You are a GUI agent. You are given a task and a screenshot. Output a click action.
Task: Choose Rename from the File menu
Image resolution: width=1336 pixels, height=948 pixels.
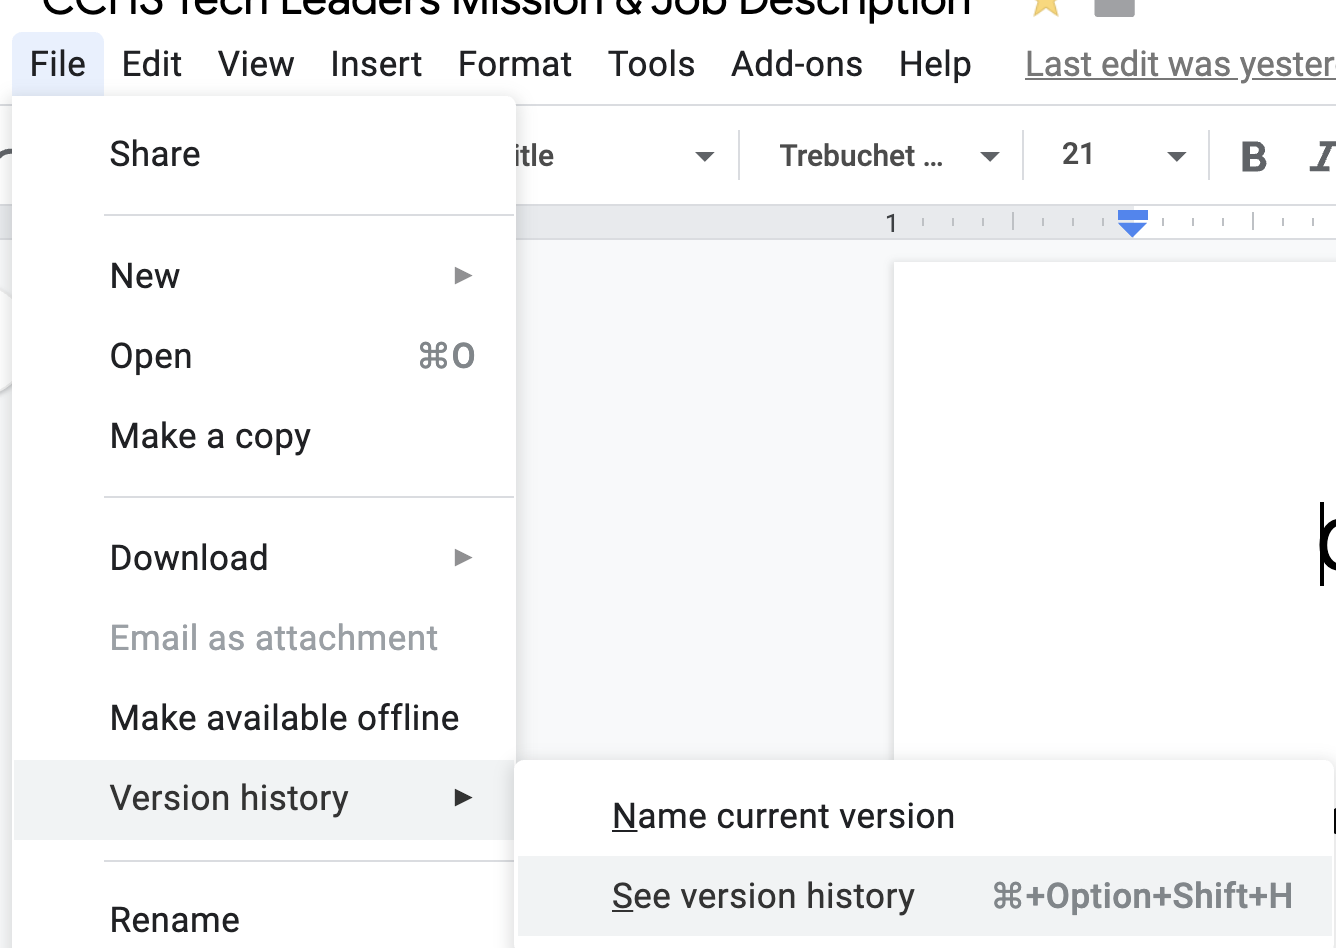(175, 920)
